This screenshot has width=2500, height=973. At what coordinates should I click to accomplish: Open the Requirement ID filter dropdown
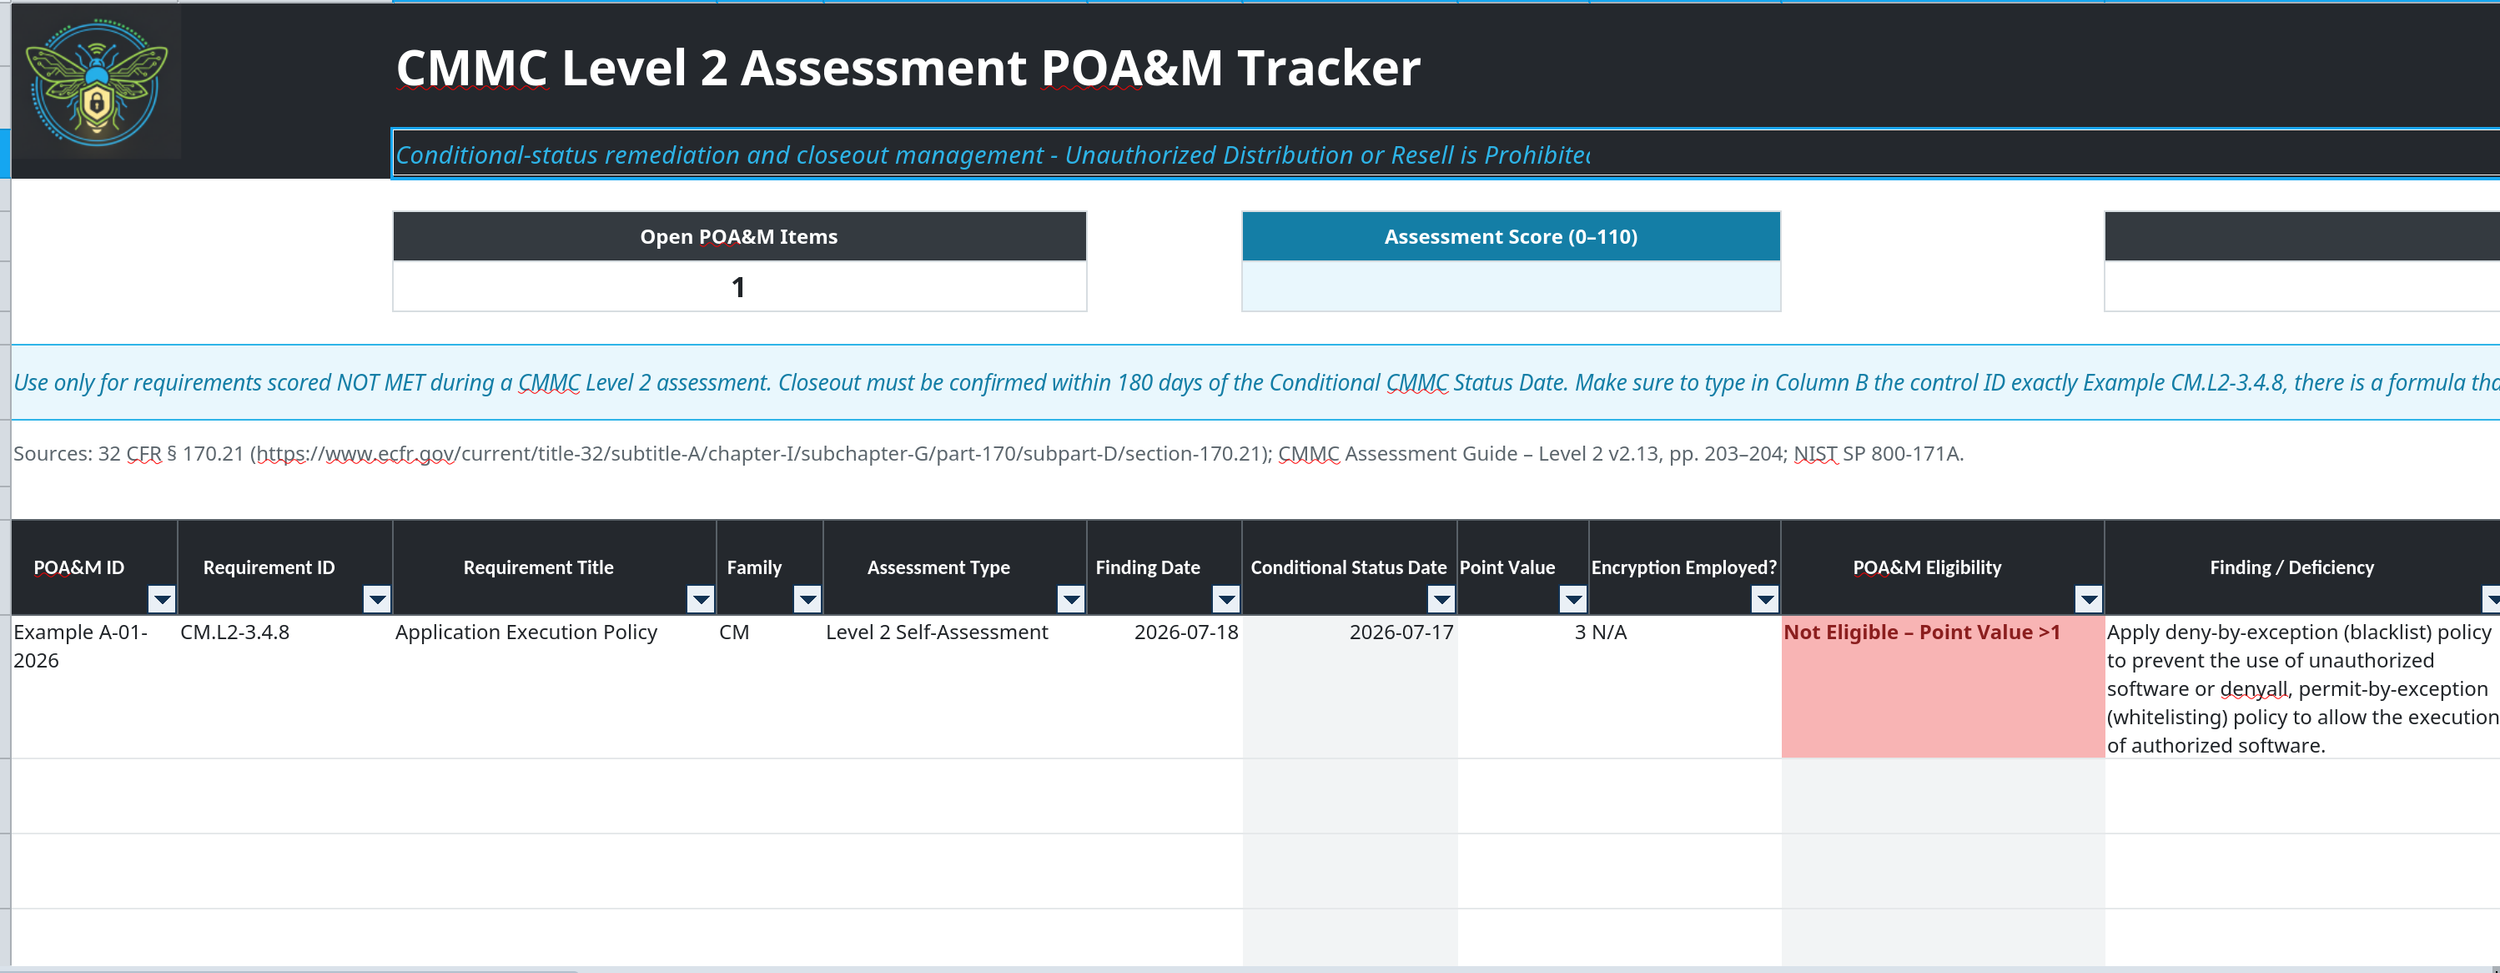tap(376, 599)
